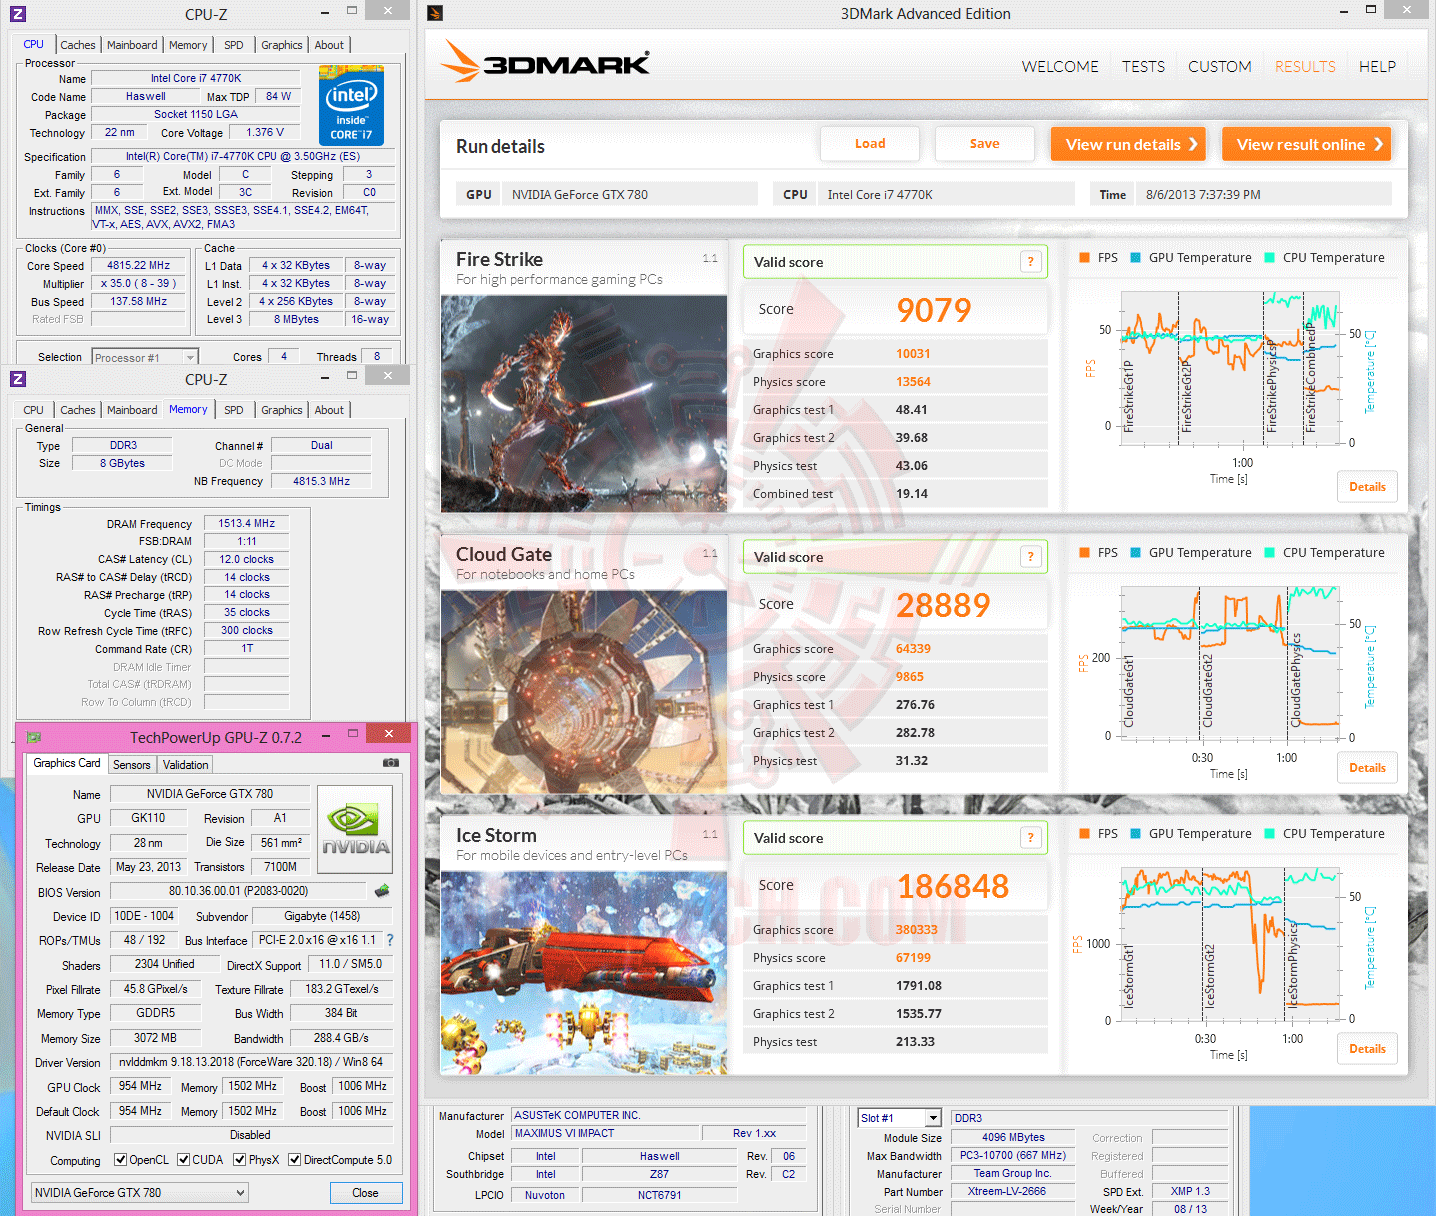Toggle the CUDA checkbox
The image size is (1436, 1216).
(183, 1160)
